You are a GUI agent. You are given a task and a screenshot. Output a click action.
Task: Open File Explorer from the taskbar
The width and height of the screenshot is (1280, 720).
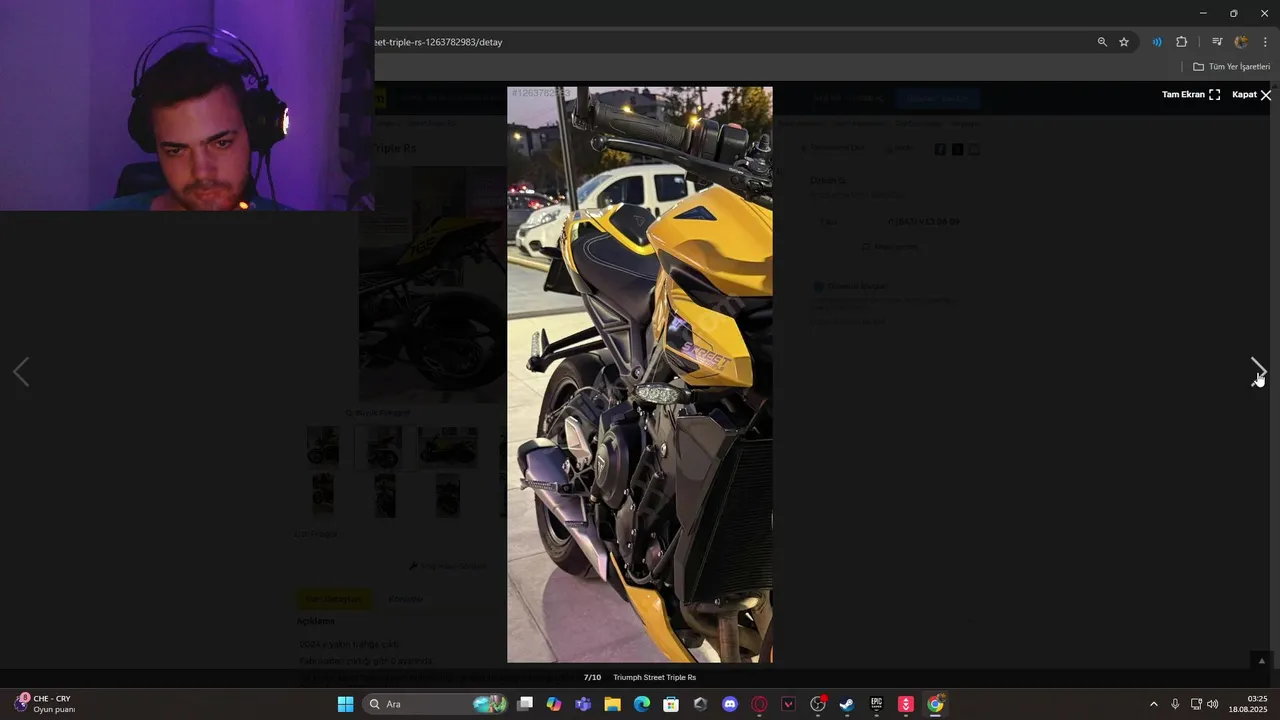(x=612, y=704)
